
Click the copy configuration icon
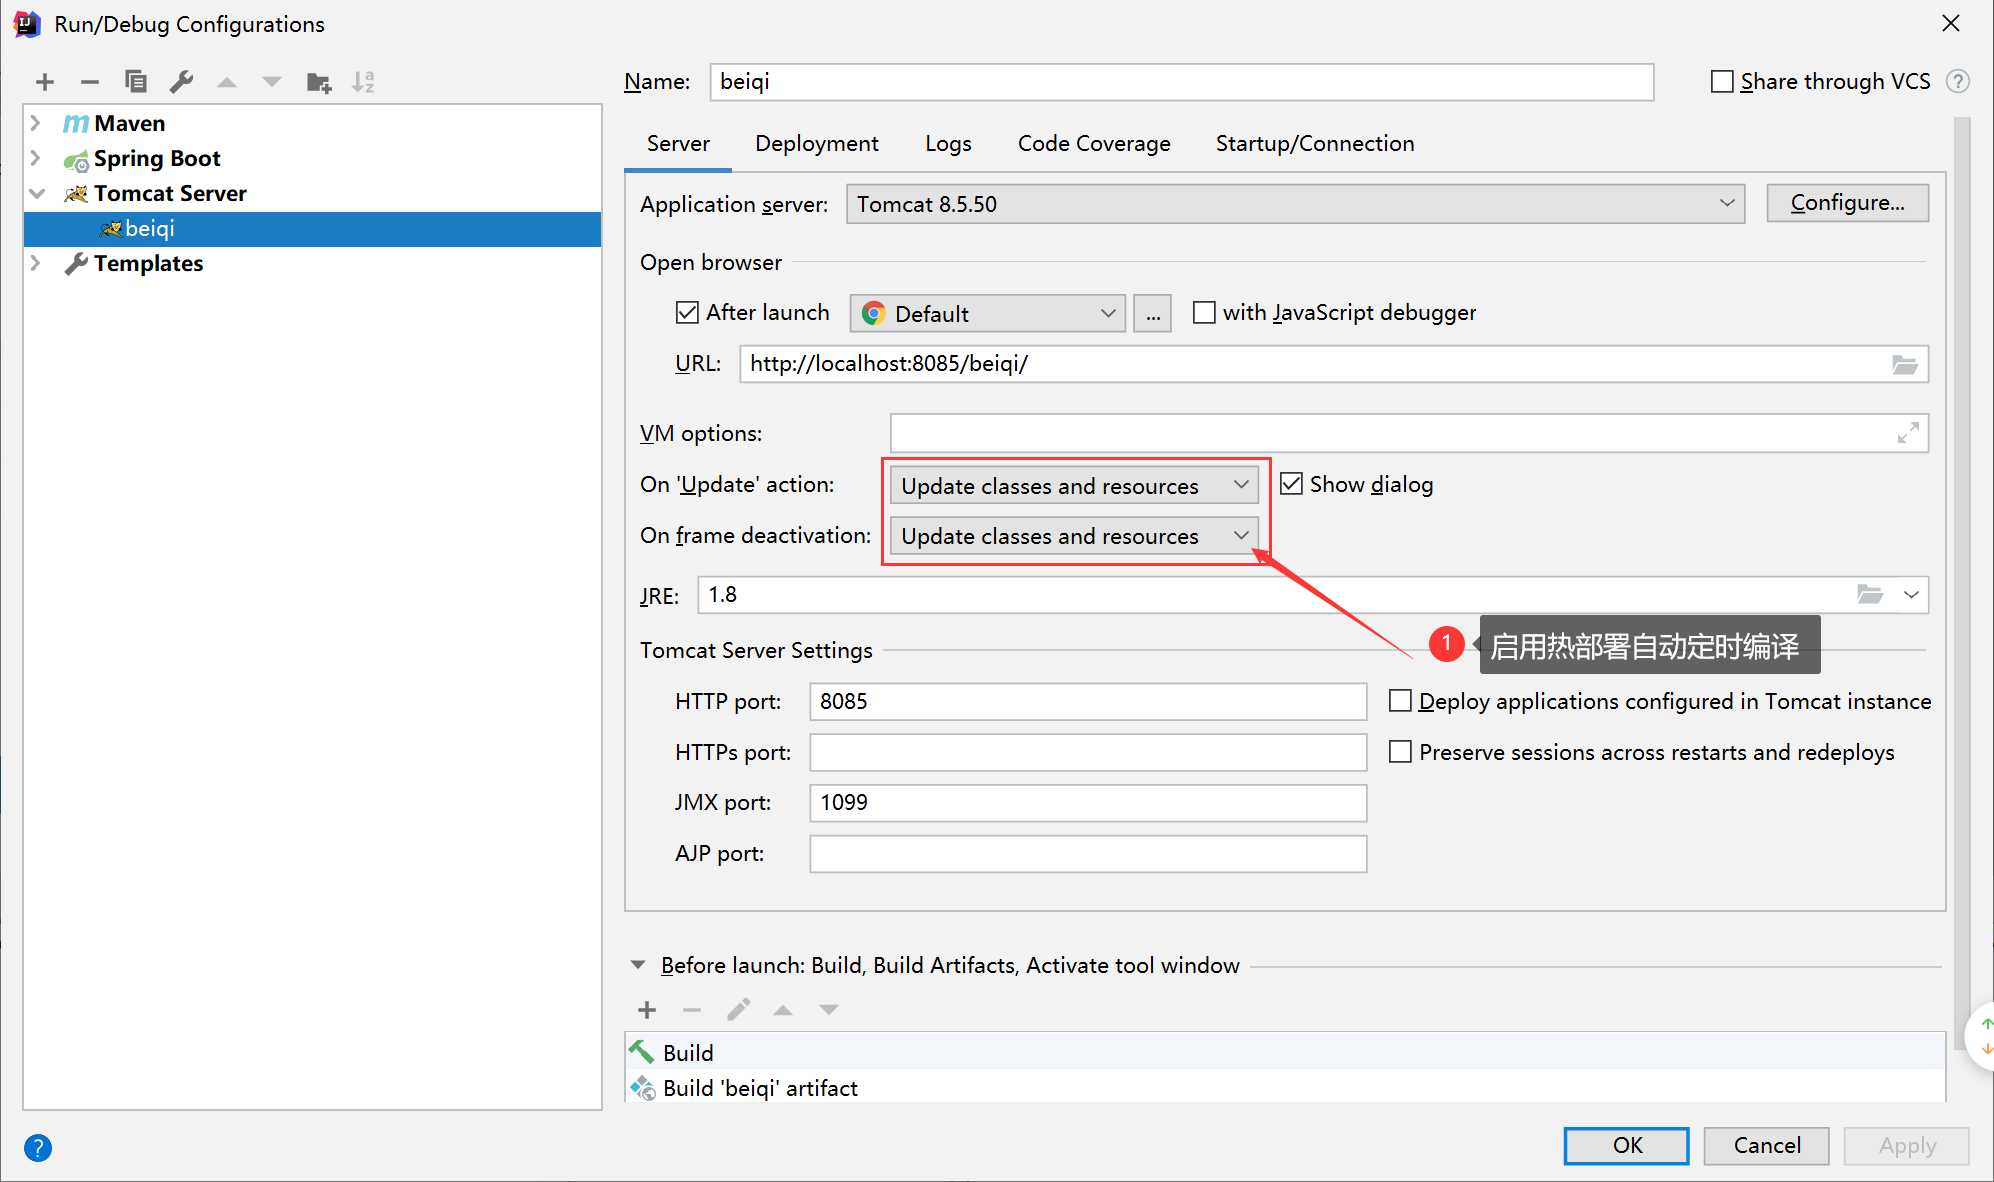[x=136, y=82]
